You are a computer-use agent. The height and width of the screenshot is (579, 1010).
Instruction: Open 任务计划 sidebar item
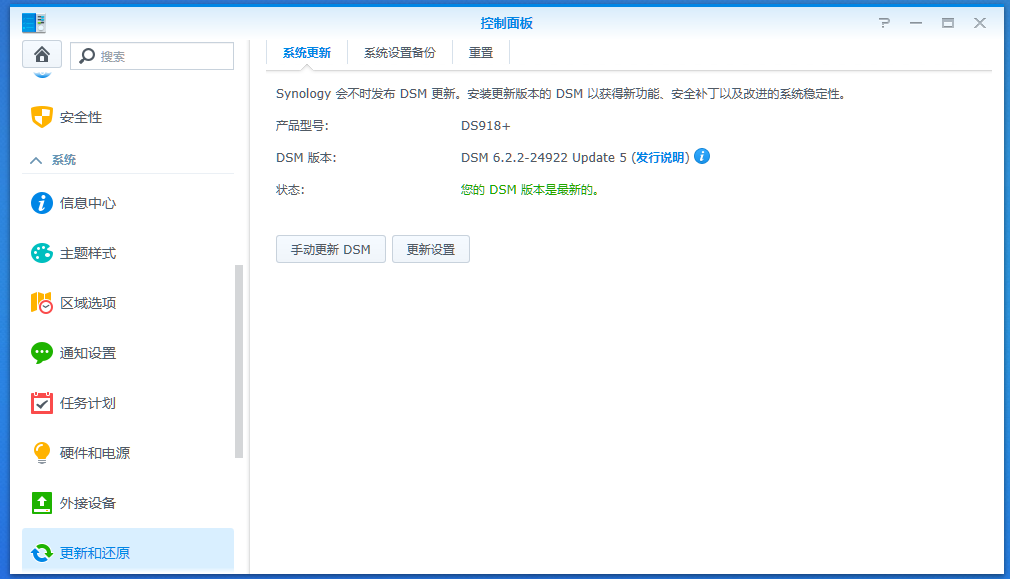128,403
